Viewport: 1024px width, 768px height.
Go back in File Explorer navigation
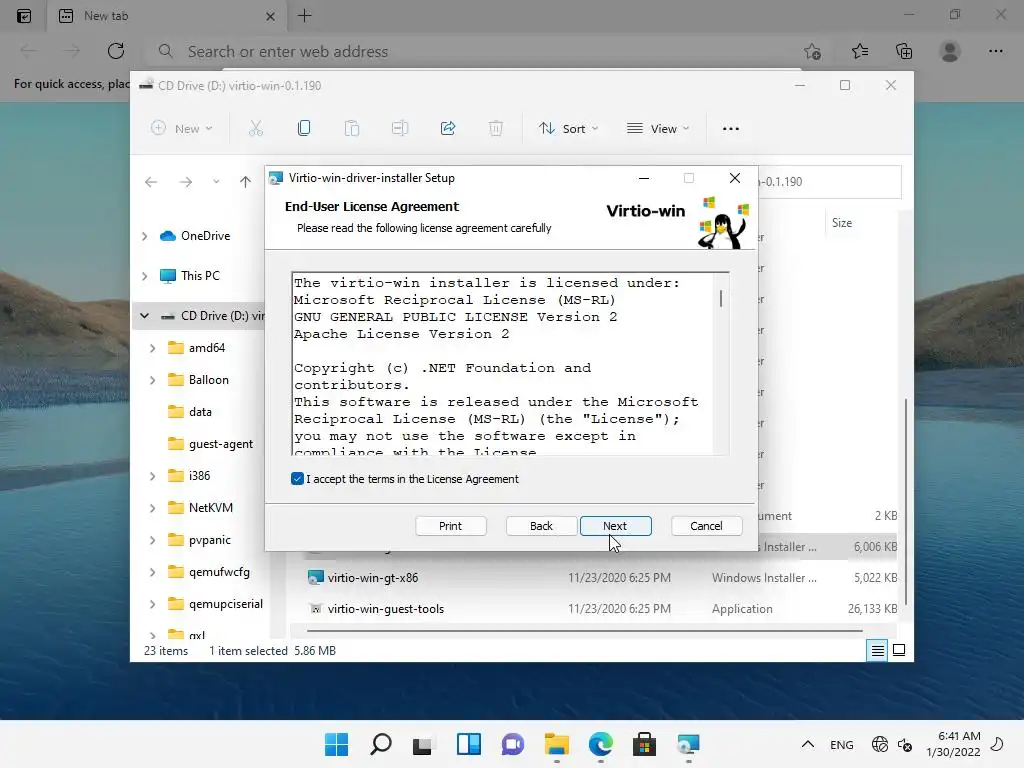tap(151, 182)
